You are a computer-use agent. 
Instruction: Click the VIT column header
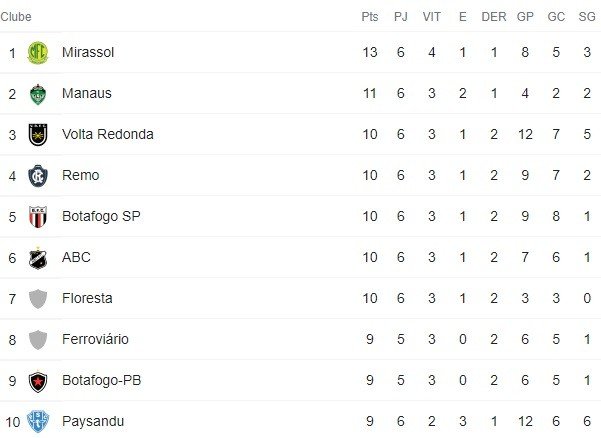[x=432, y=17]
